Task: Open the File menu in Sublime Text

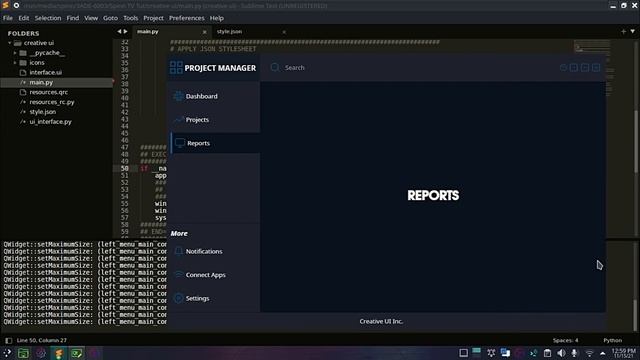Action: click(8, 18)
